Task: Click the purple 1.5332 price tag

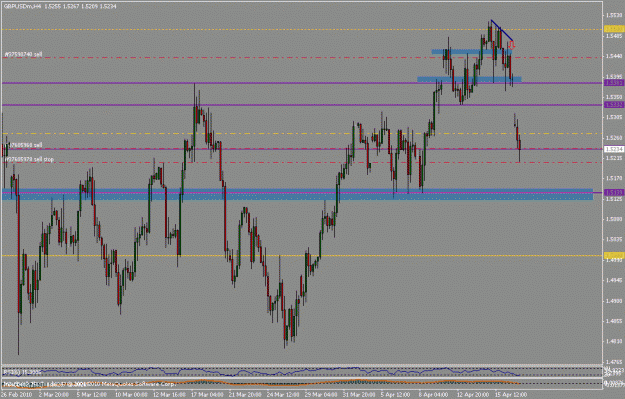Action: pos(614,105)
